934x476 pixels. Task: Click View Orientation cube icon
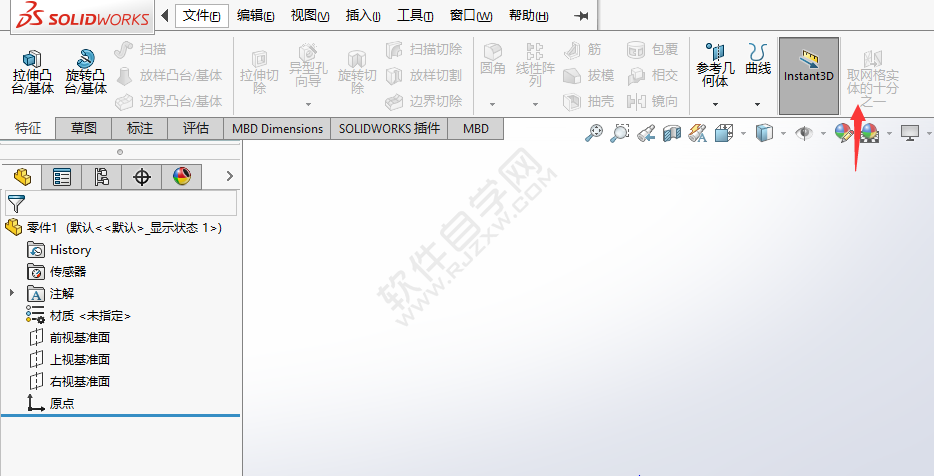(724, 132)
